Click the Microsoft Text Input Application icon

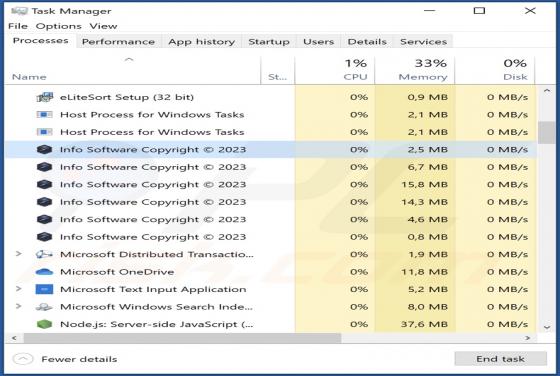(x=45, y=289)
